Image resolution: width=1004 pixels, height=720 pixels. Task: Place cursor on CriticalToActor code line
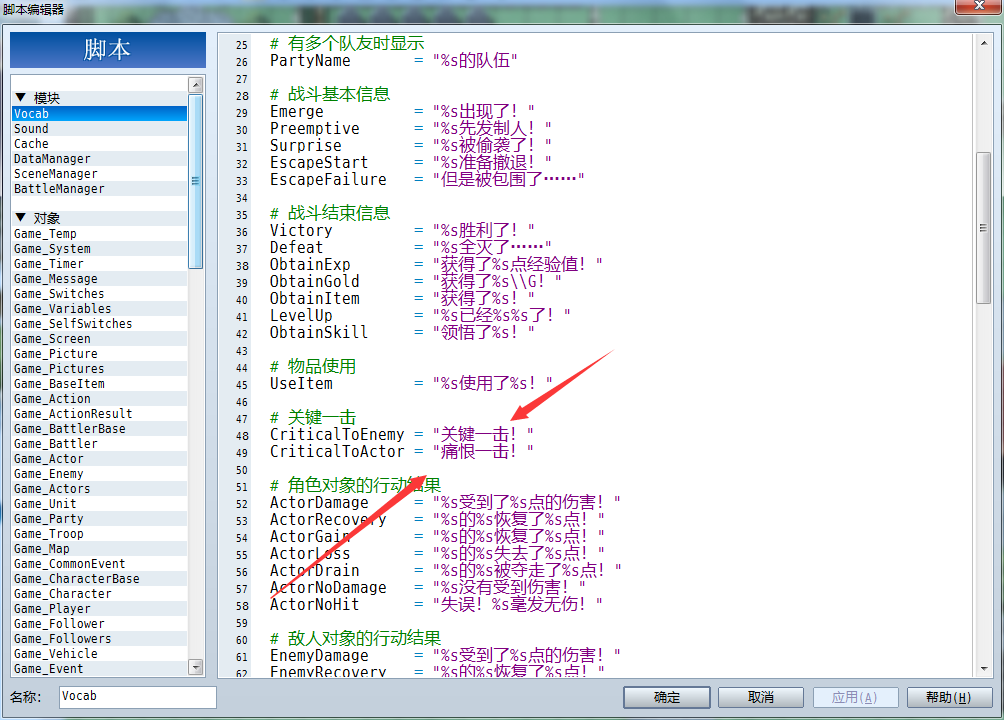coord(401,452)
